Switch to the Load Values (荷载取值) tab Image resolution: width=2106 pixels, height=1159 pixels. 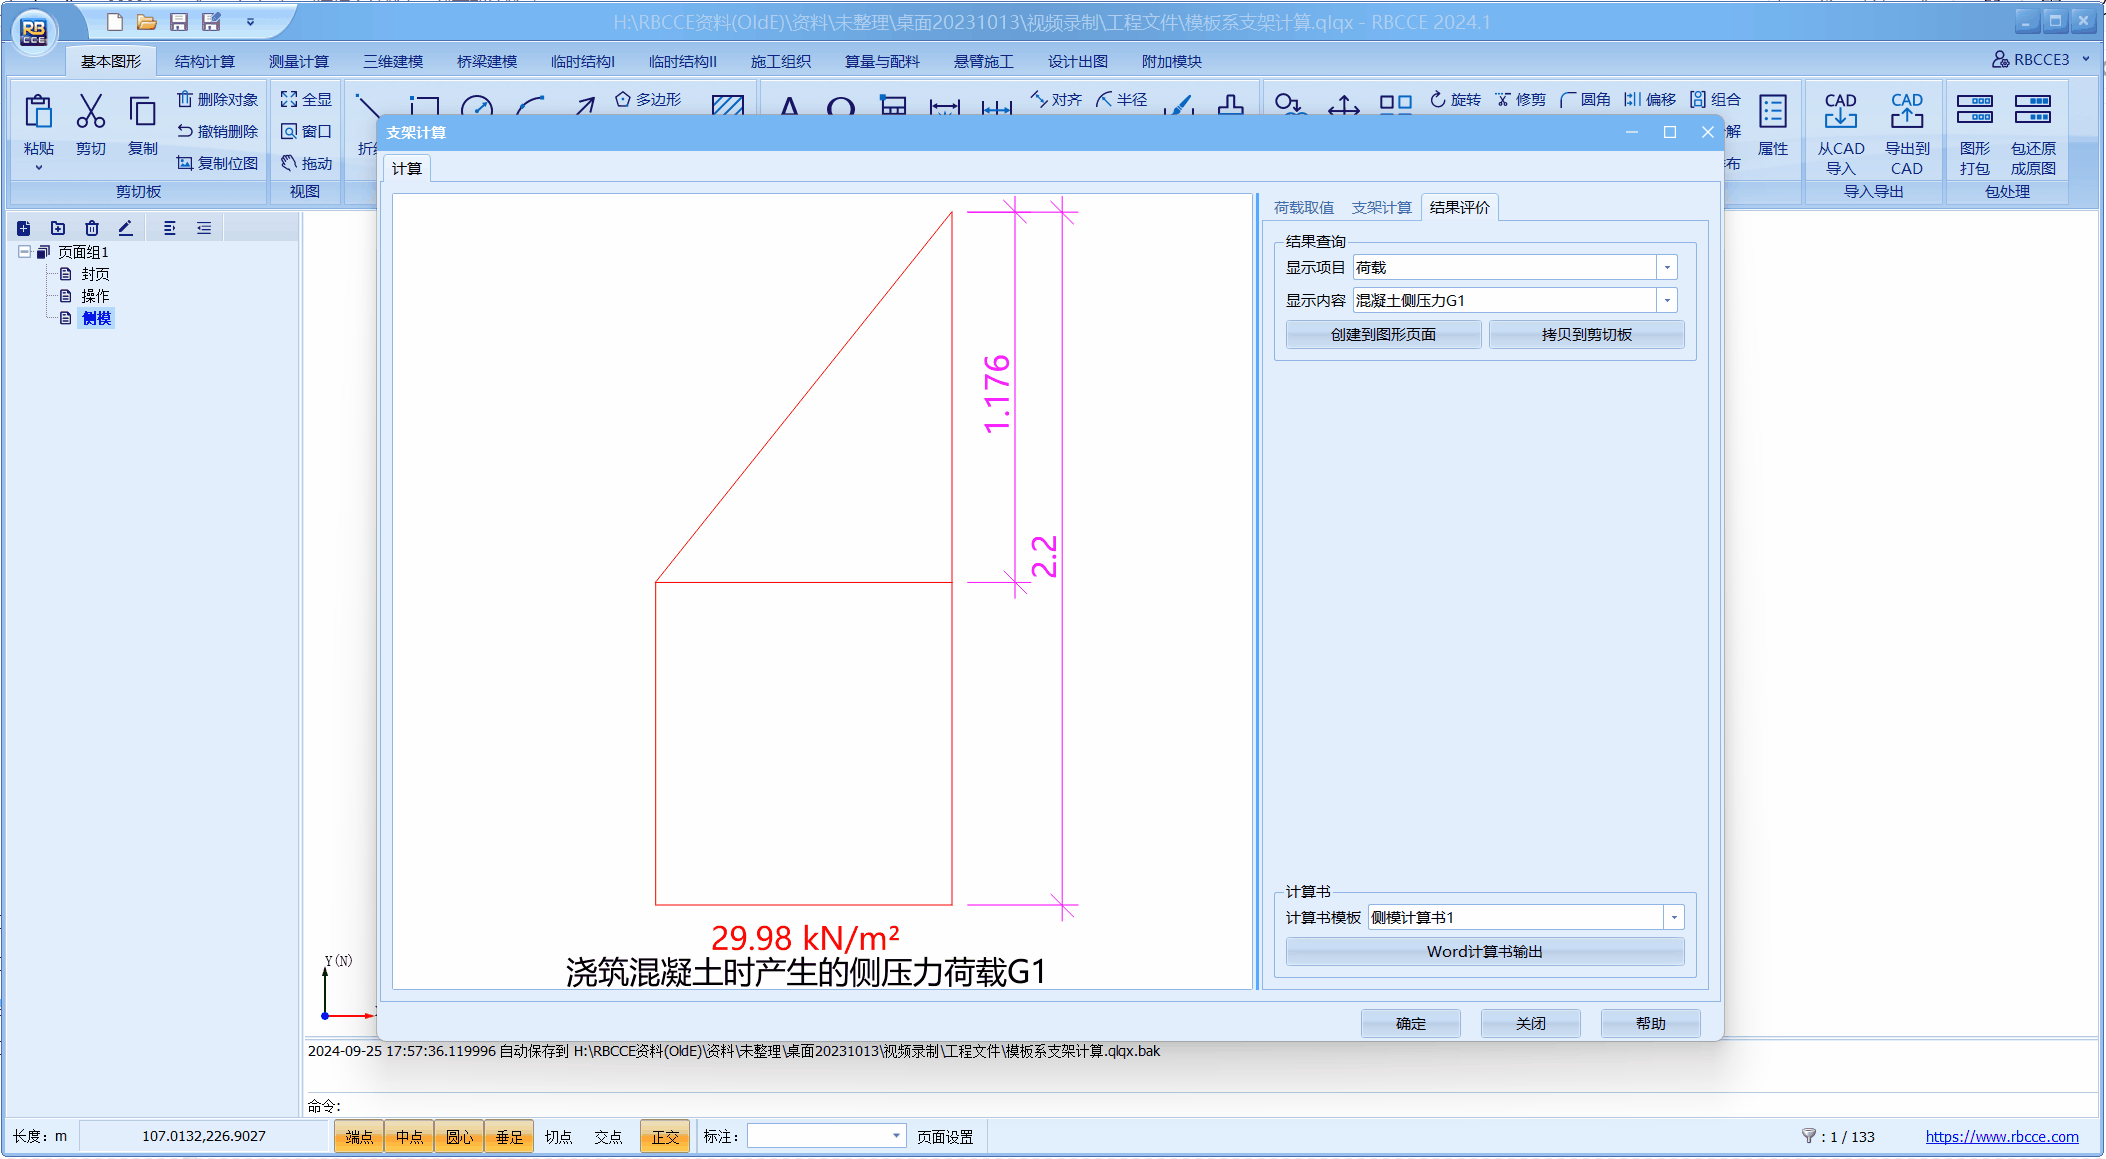click(1303, 208)
